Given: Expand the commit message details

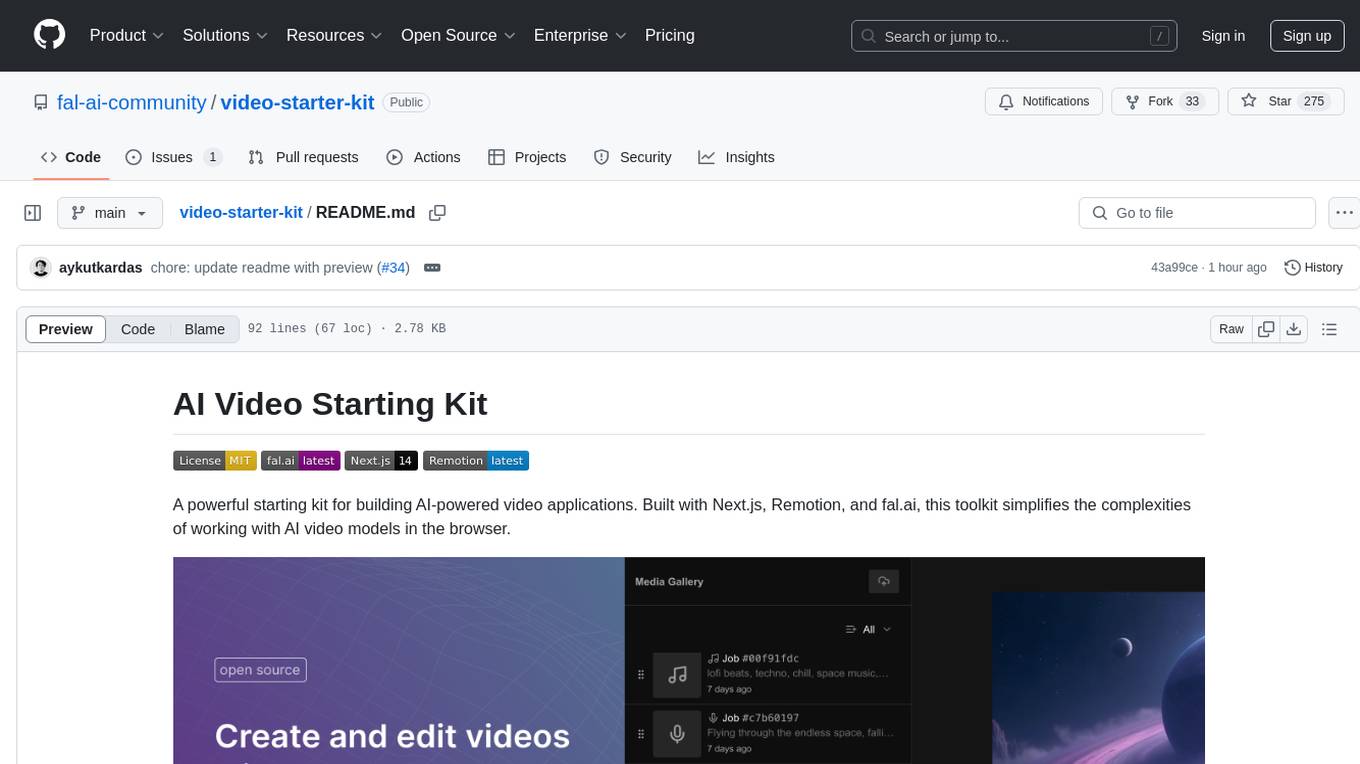Looking at the screenshot, I should 432,268.
